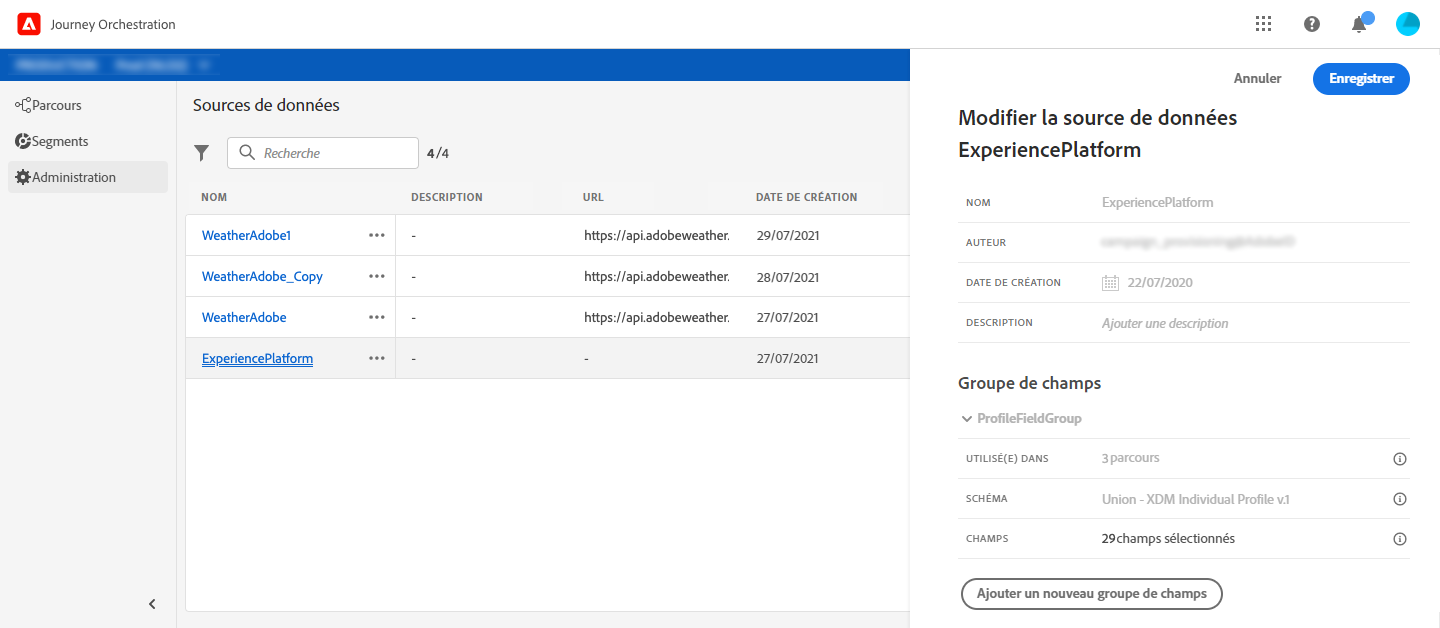Screen dimensions: 1440x628
Task: Click 29 champs sélectionnés value
Action: click(1168, 538)
